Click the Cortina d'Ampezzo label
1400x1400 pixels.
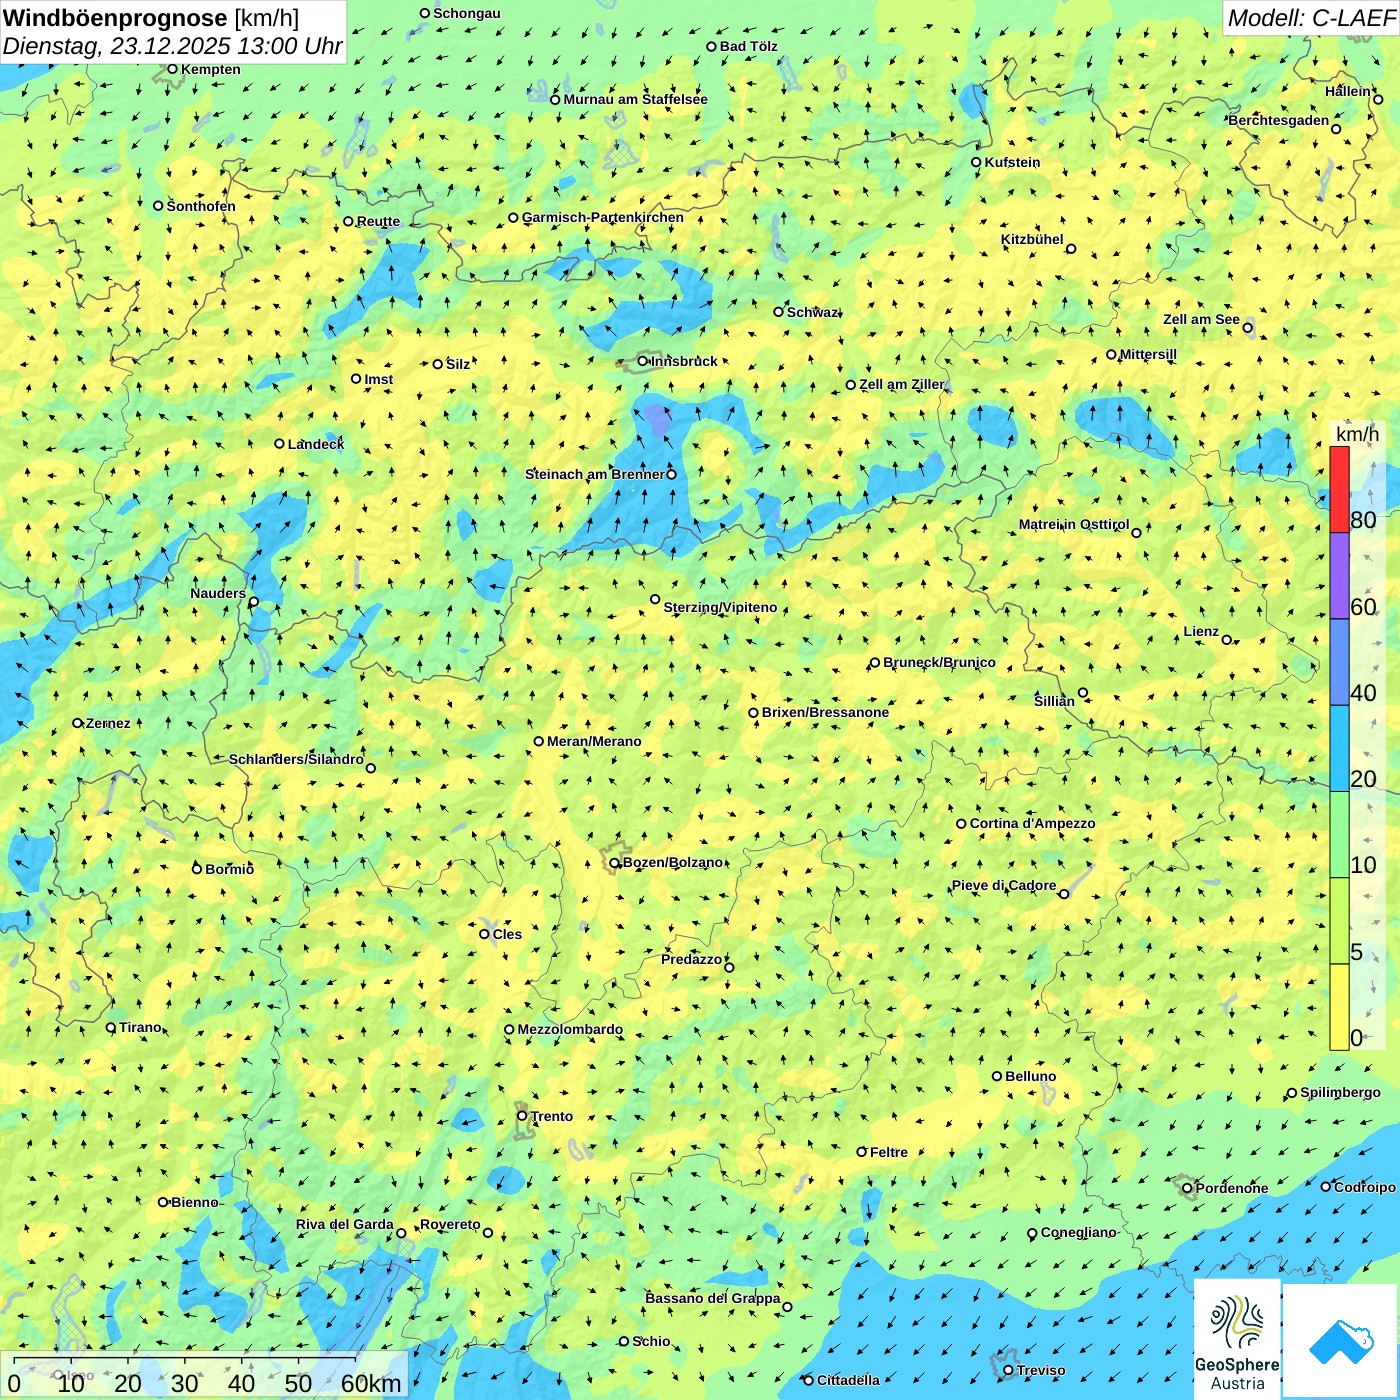[x=1032, y=823]
